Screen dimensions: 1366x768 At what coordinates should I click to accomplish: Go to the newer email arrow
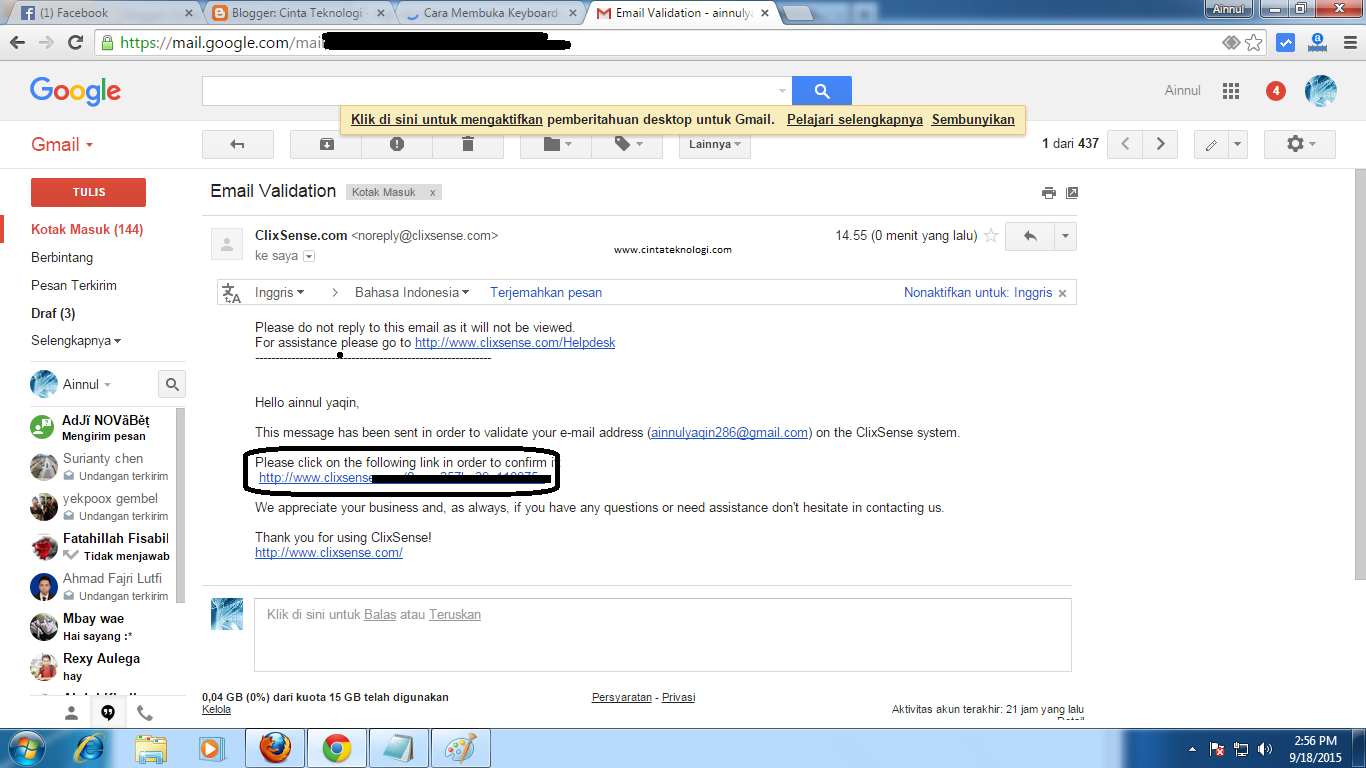[1125, 144]
